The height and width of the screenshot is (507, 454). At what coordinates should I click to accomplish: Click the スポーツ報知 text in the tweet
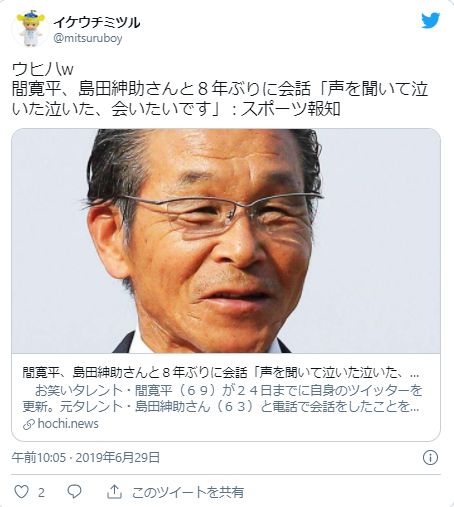290,109
